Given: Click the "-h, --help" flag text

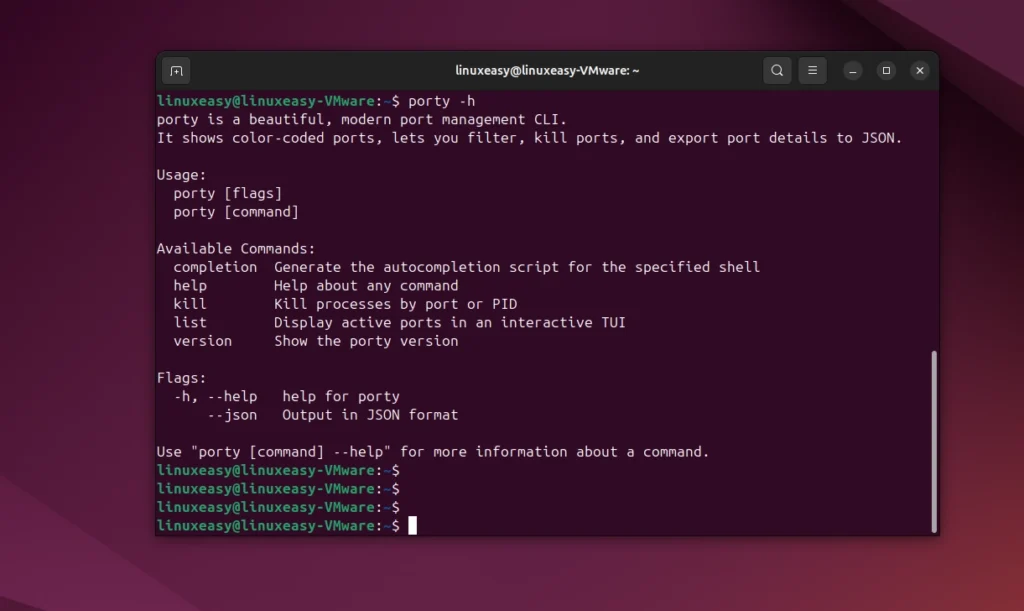Looking at the screenshot, I should pos(215,396).
